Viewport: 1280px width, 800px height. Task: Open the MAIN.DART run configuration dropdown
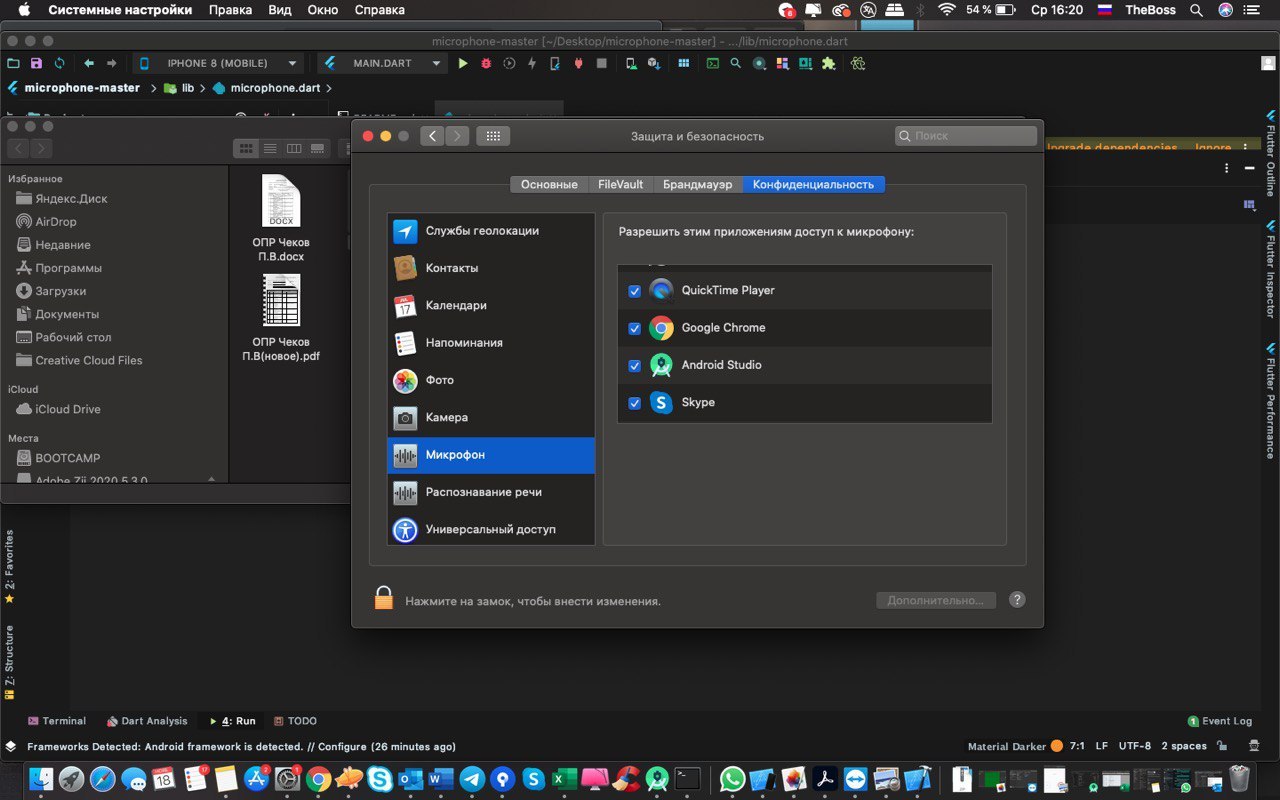coord(382,63)
